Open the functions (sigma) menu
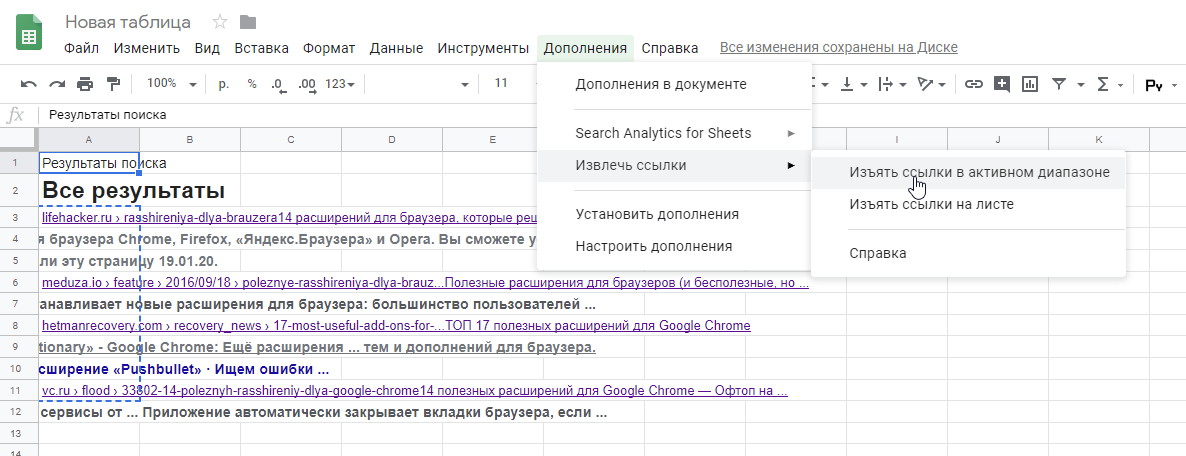 pyautogui.click(x=1103, y=84)
